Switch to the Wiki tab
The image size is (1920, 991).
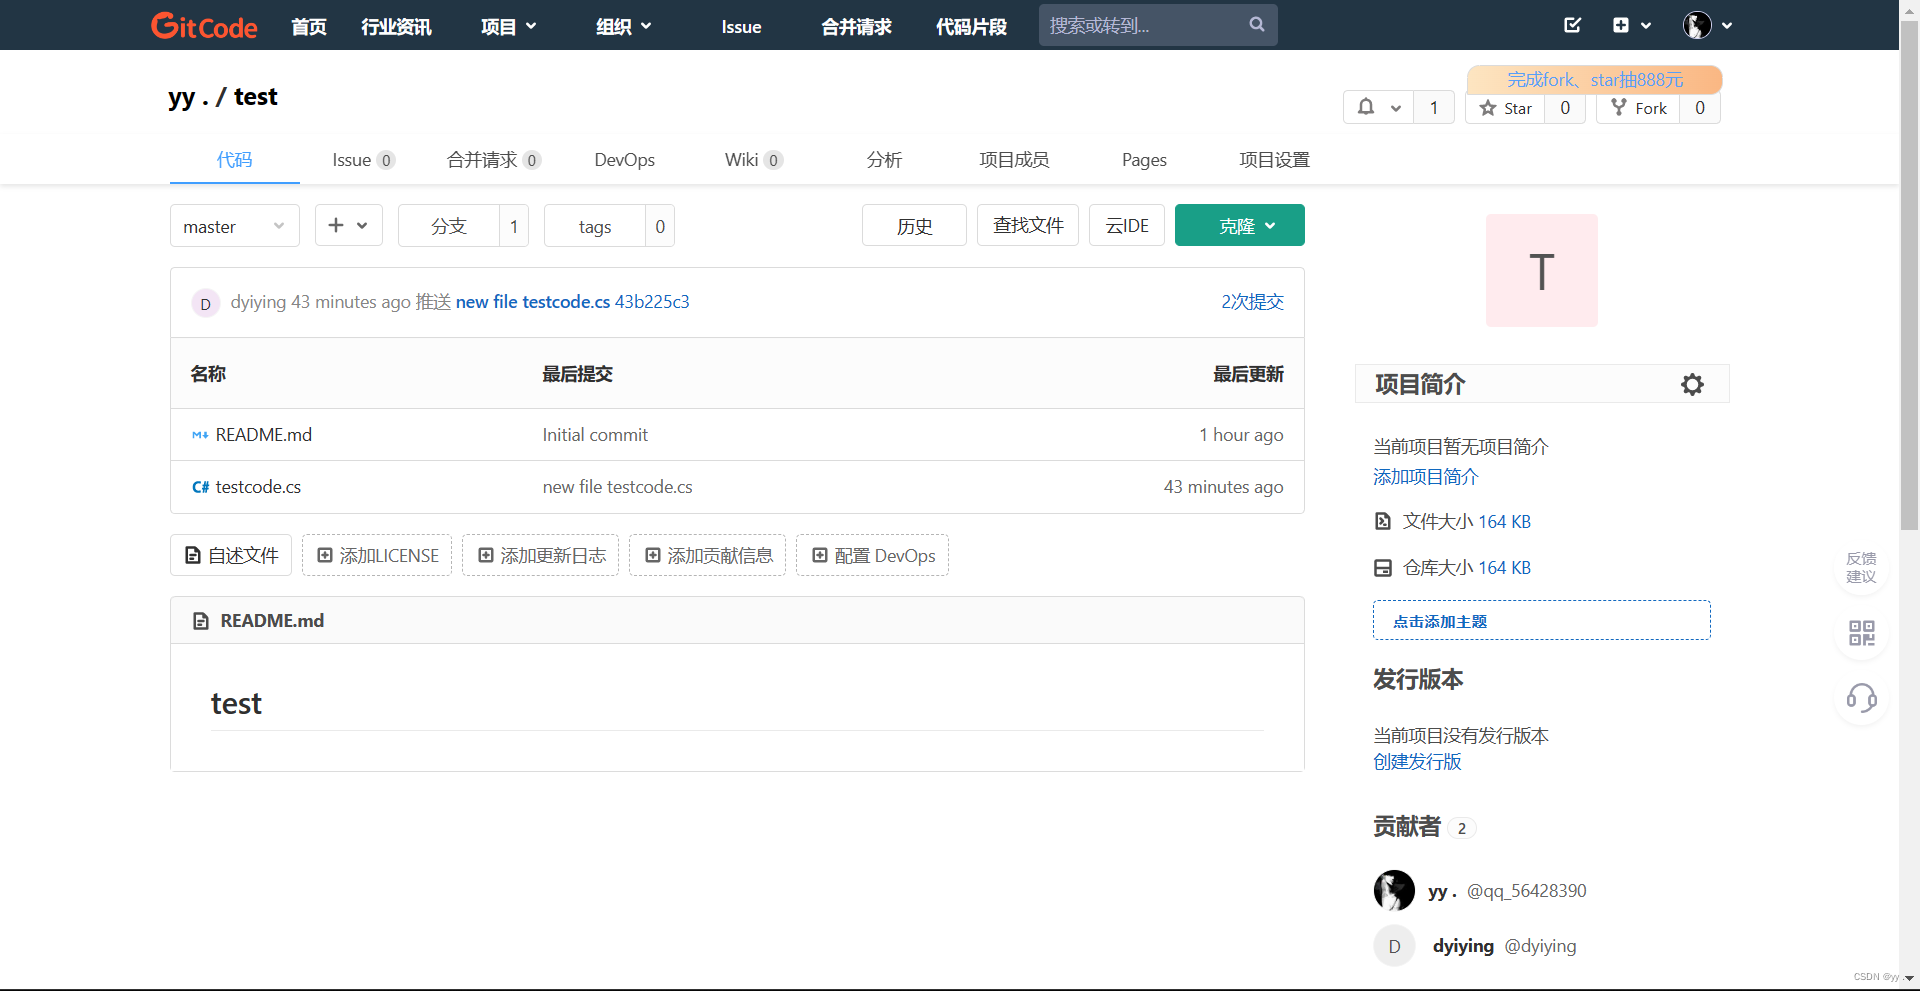pyautogui.click(x=741, y=159)
